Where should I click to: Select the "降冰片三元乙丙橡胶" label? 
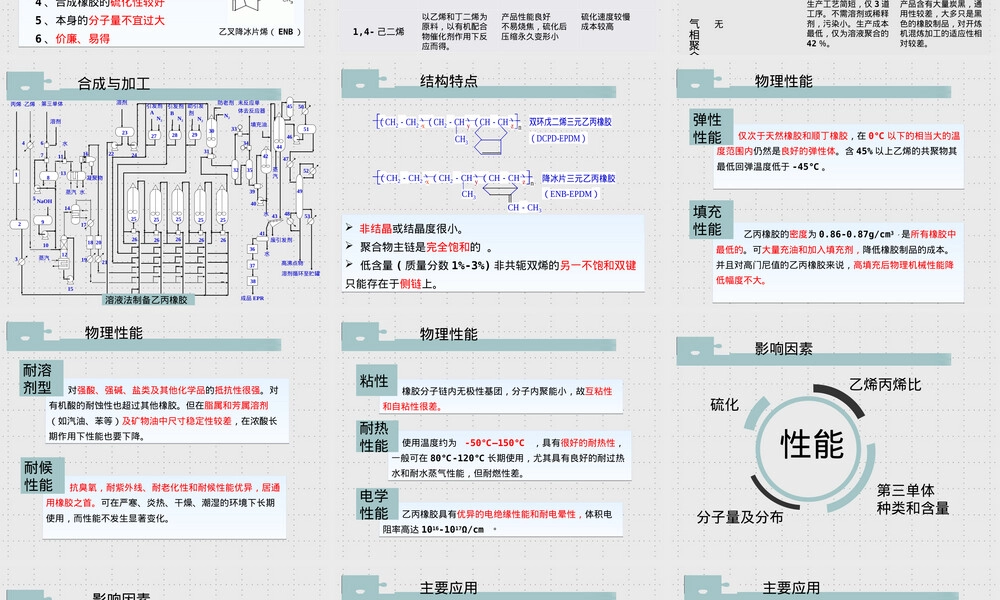pyautogui.click(x=579, y=179)
